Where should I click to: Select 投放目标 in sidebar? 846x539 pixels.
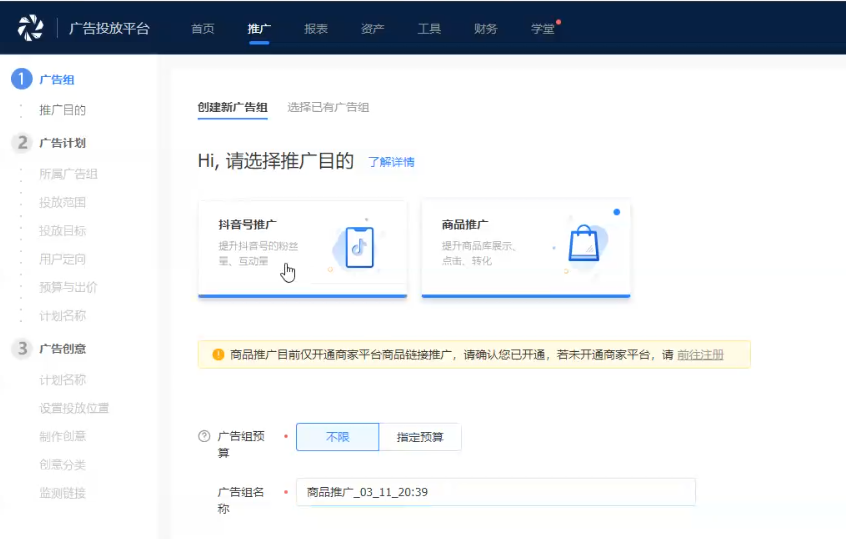pyautogui.click(x=63, y=231)
